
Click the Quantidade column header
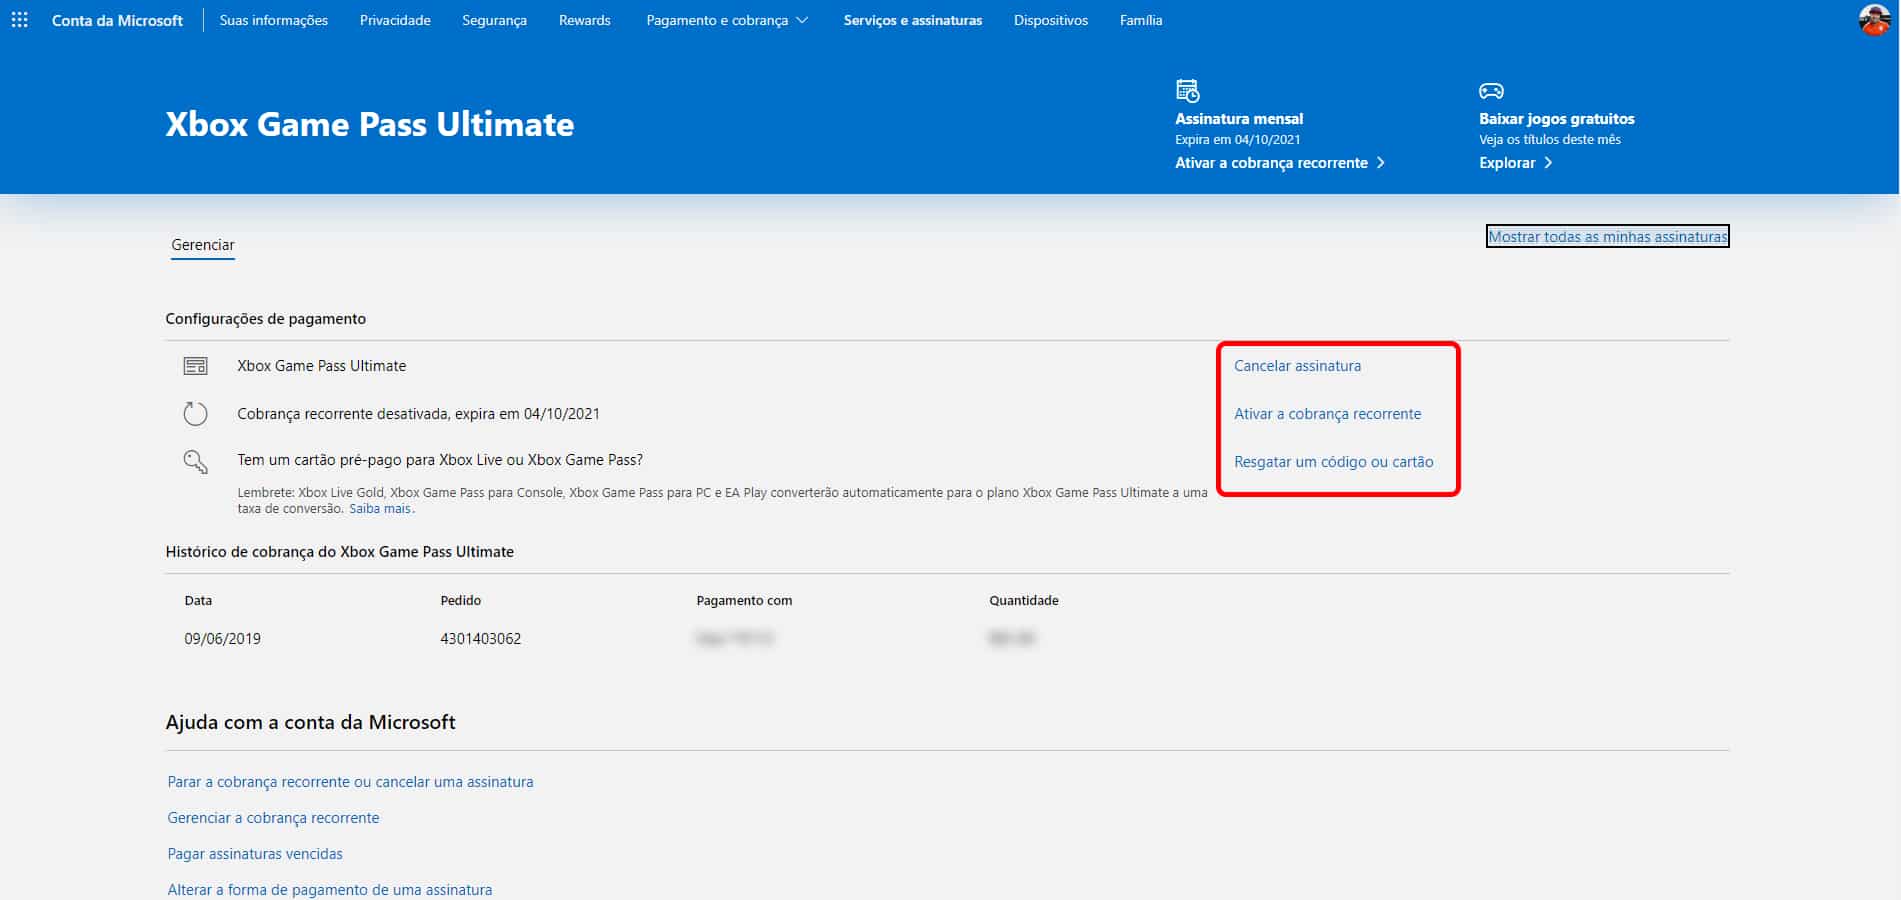[x=1024, y=601]
